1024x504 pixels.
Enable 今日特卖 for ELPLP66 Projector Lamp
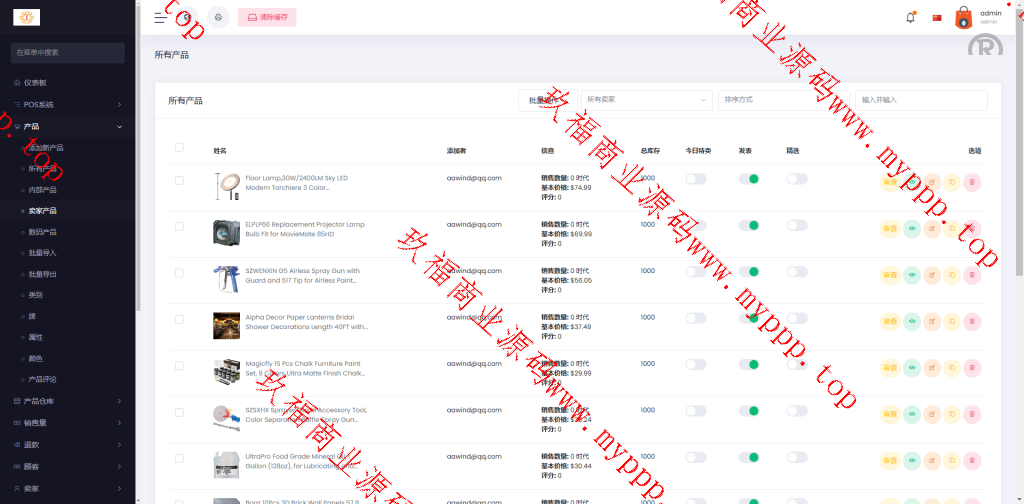click(695, 226)
